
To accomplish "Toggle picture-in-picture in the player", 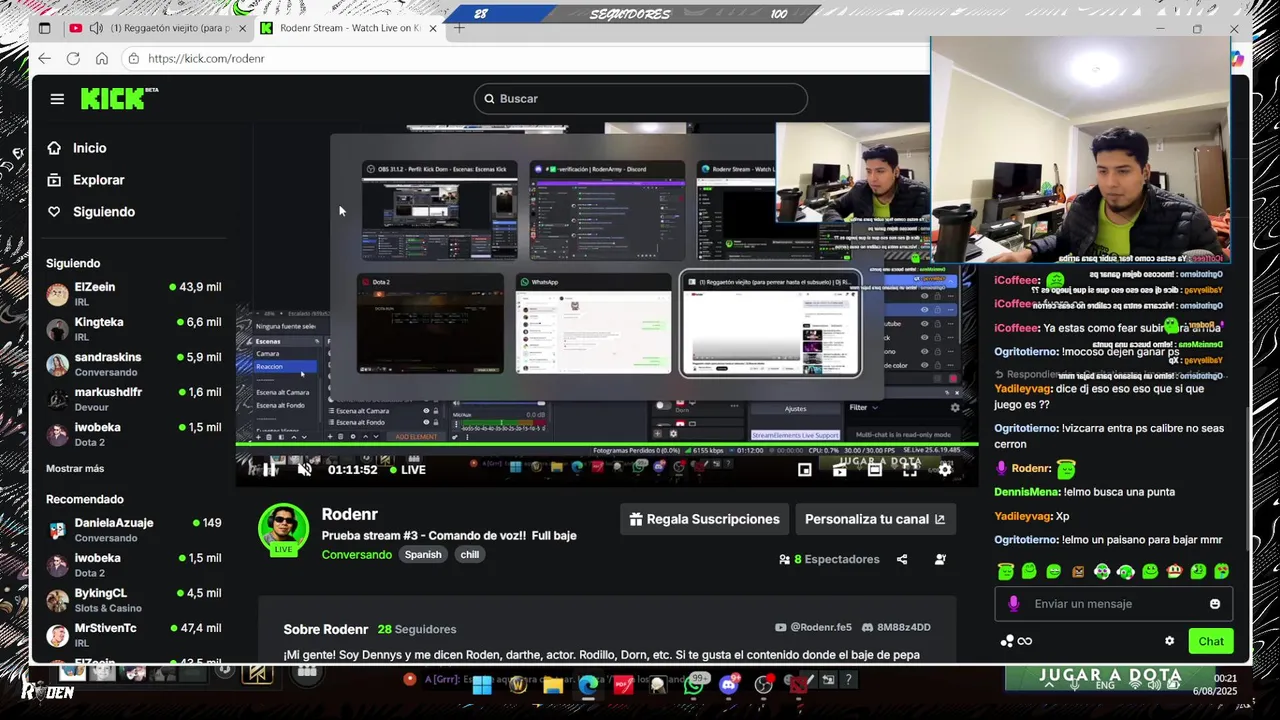I will pyautogui.click(x=804, y=470).
